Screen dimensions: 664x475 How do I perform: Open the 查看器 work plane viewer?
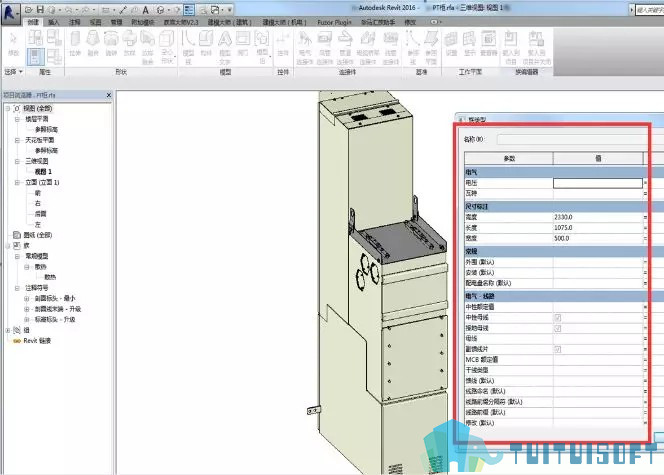click(488, 44)
